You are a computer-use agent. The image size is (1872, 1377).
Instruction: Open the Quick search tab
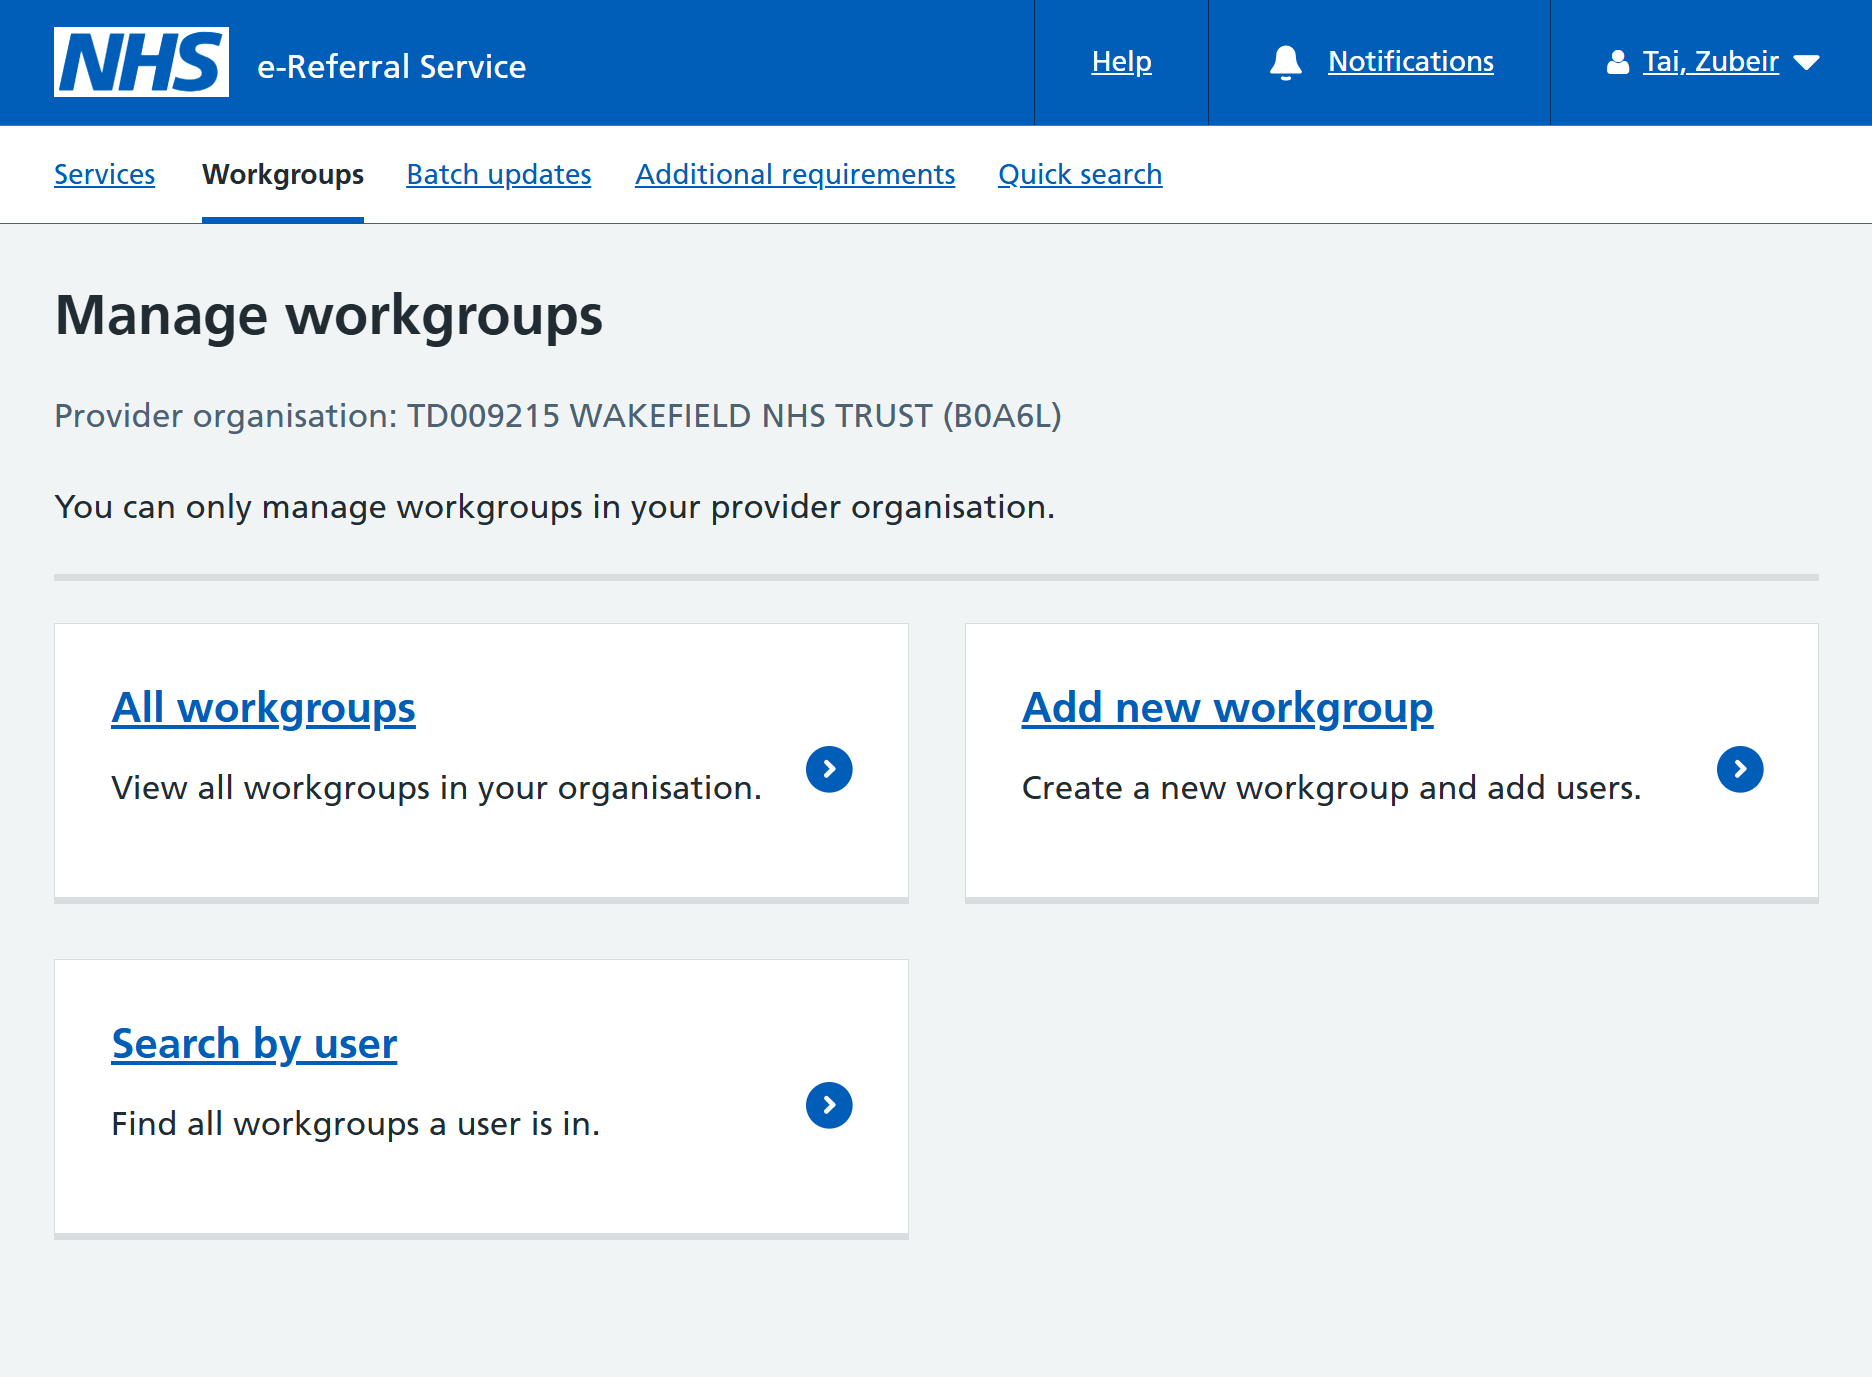(x=1080, y=174)
